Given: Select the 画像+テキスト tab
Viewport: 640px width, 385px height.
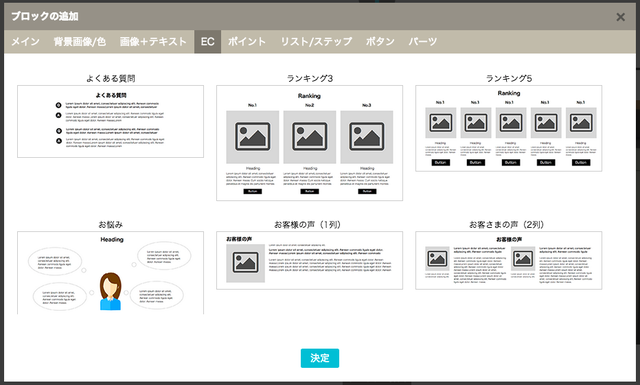Looking at the screenshot, I should coord(153,41).
